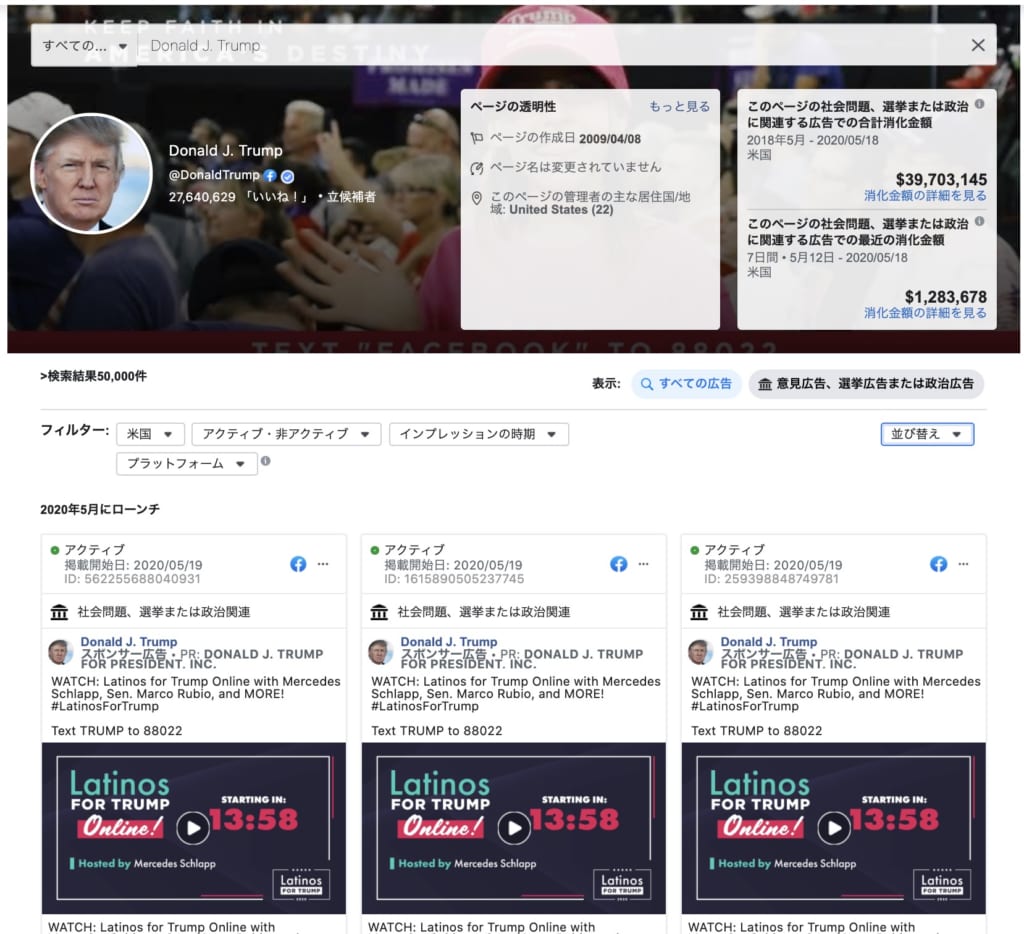Select the 'すべての広告' view toggle

click(686, 384)
